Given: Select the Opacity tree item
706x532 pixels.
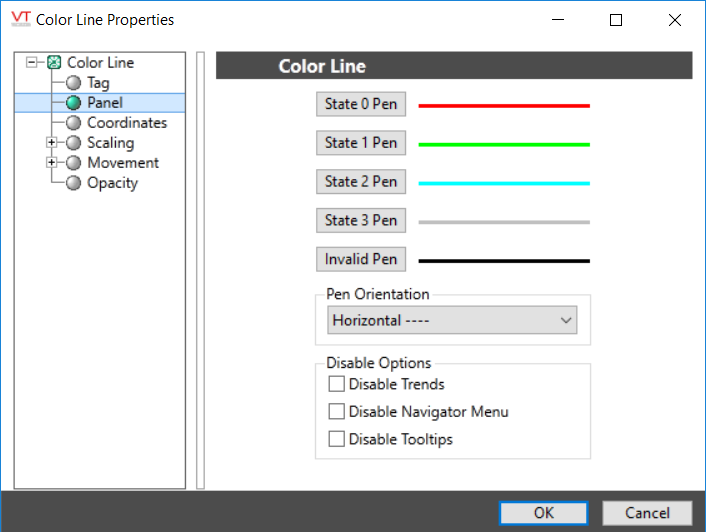Looking at the screenshot, I should pos(112,183).
